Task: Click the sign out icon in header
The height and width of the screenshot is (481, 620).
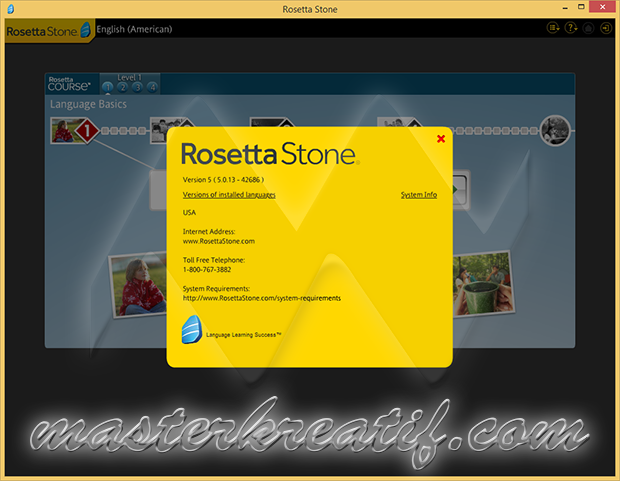Action: pyautogui.click(x=606, y=28)
